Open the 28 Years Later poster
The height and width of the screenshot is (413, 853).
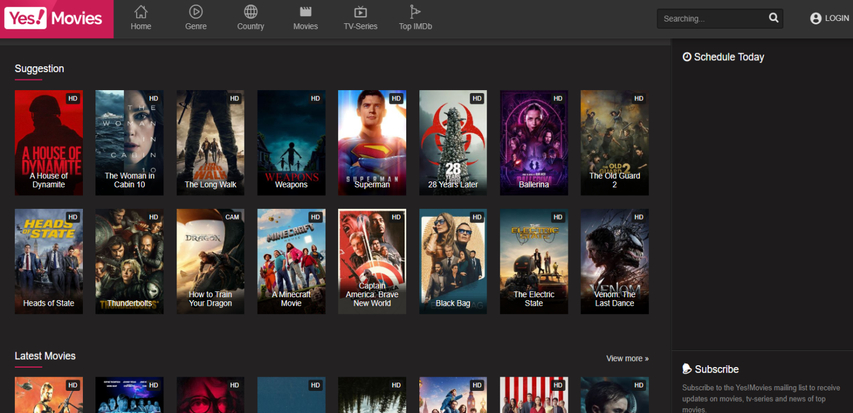pos(453,143)
